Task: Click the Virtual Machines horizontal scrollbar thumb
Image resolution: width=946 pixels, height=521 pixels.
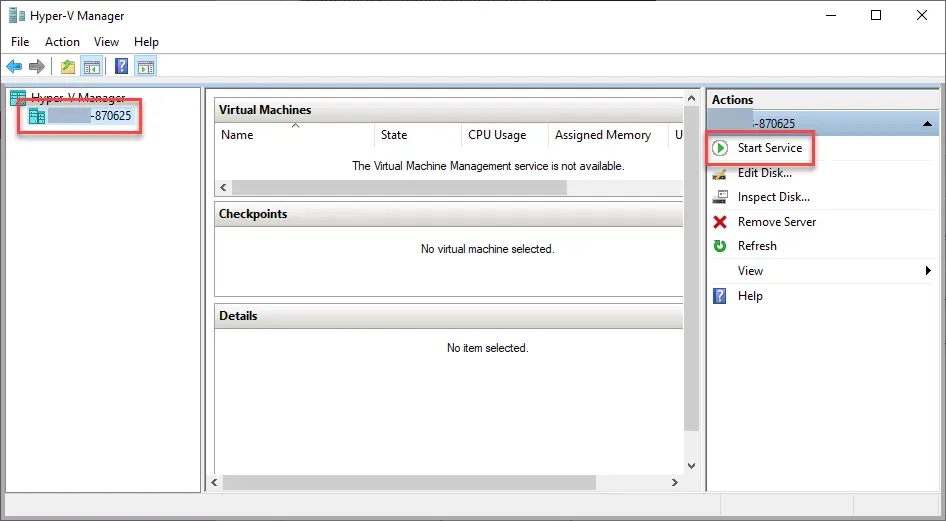Action: [x=399, y=188]
